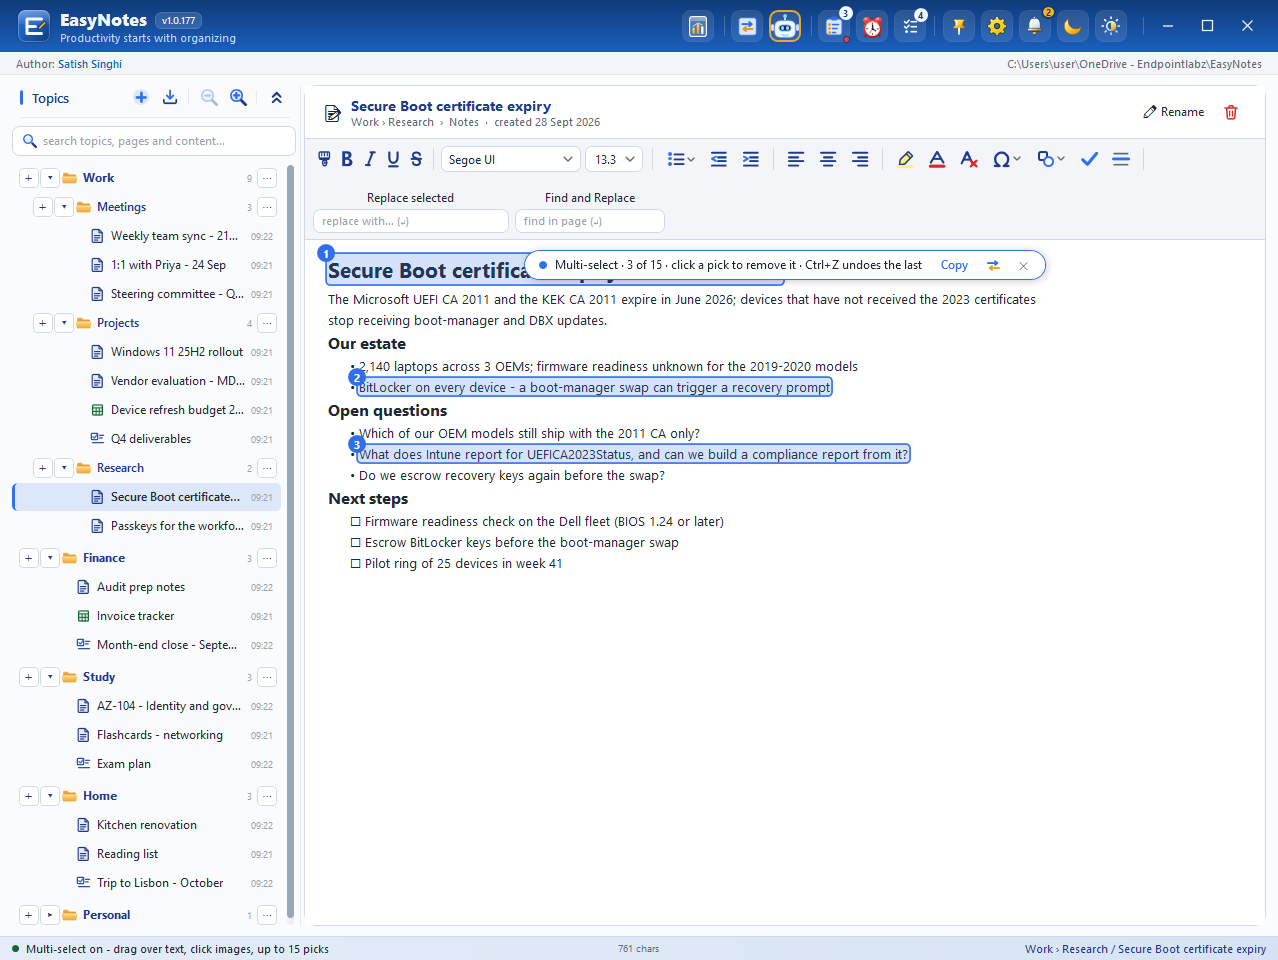Click the blue swap arrows header icon
1278x960 pixels.
coord(747,27)
